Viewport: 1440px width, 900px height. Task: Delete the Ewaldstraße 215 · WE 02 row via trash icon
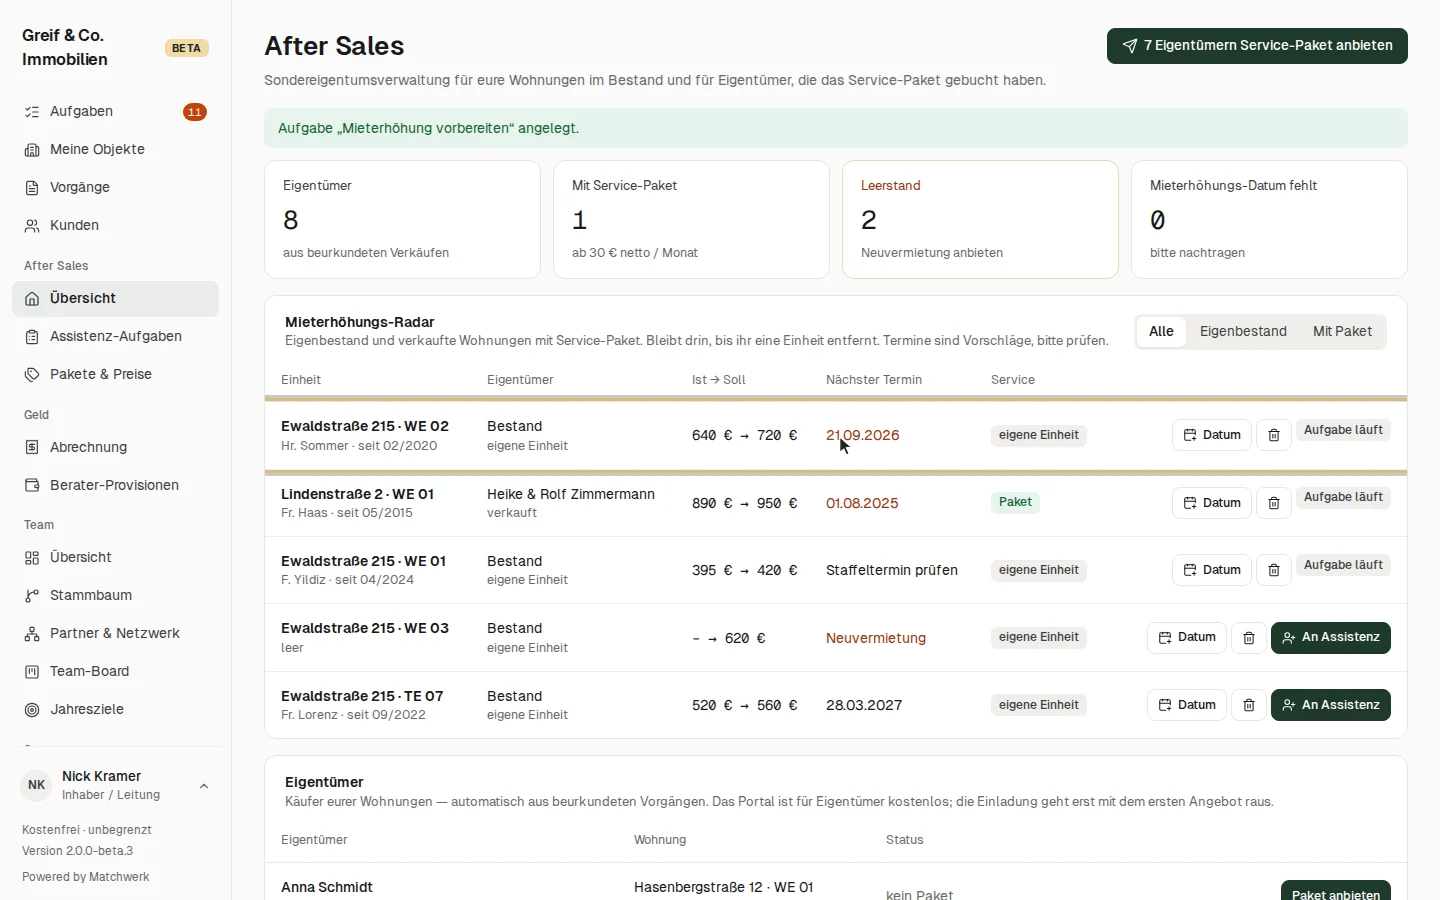[1273, 435]
